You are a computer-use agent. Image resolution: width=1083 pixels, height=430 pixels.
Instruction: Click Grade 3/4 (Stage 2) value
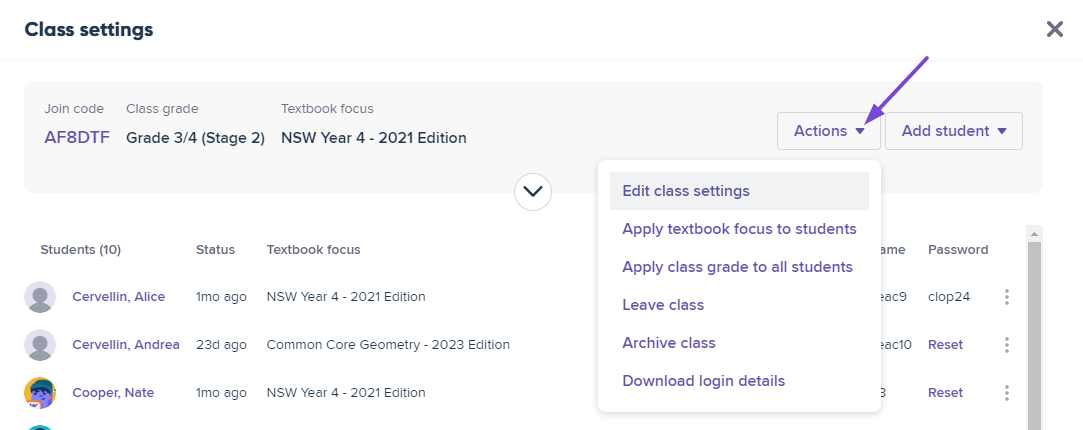tap(195, 138)
